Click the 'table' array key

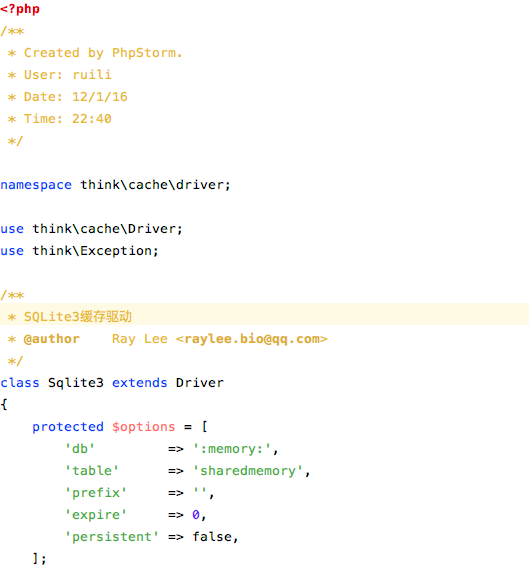pyautogui.click(x=92, y=471)
